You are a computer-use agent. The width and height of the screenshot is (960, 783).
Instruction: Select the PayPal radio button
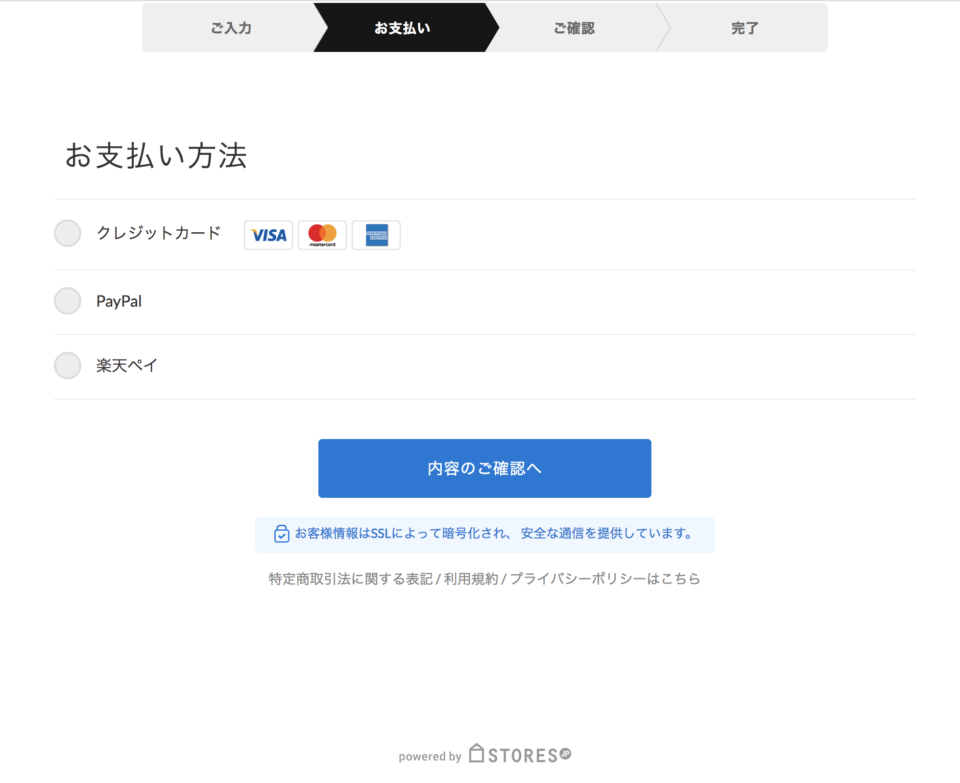67,301
